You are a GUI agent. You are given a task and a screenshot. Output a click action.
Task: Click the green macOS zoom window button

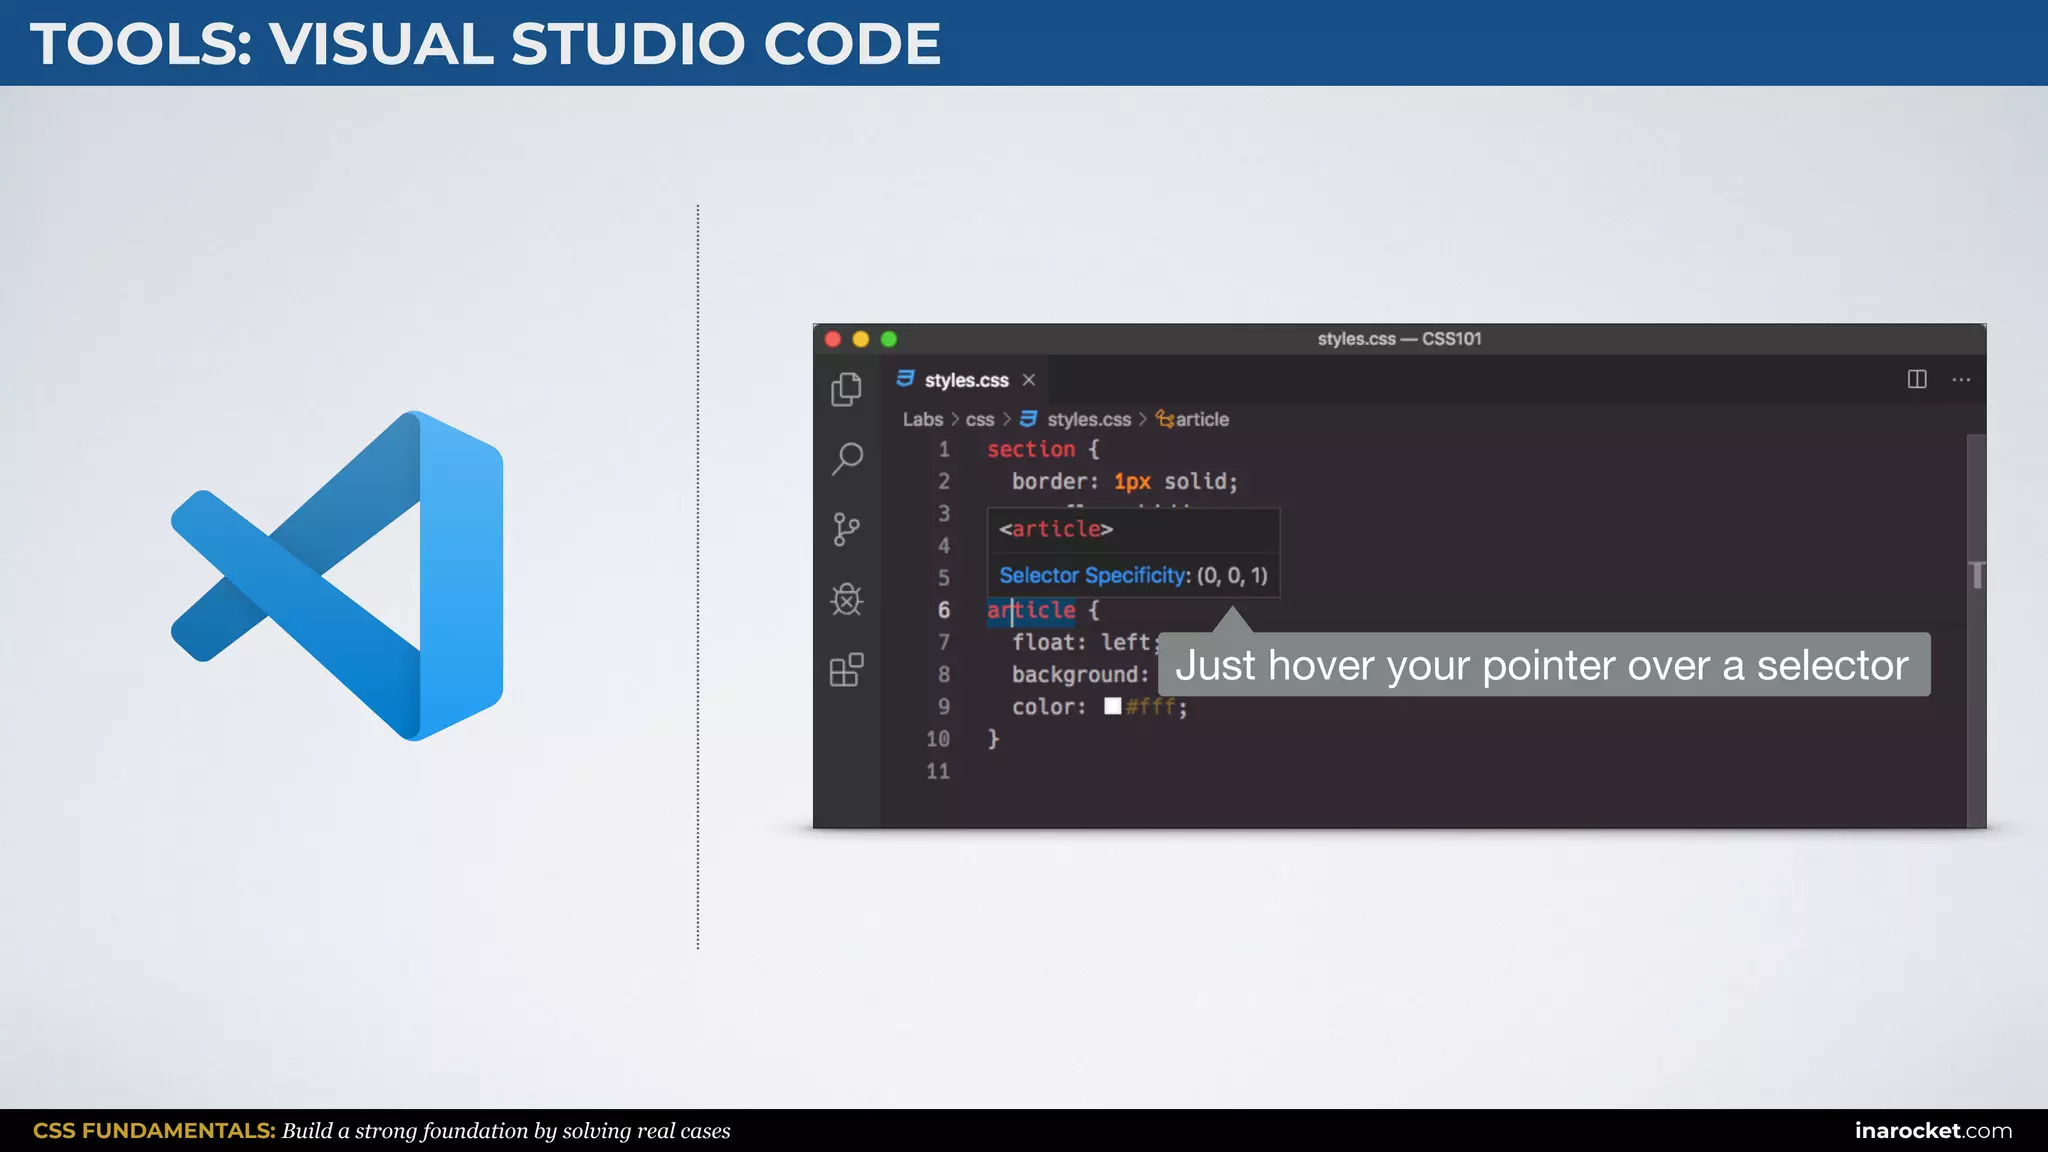pos(888,339)
